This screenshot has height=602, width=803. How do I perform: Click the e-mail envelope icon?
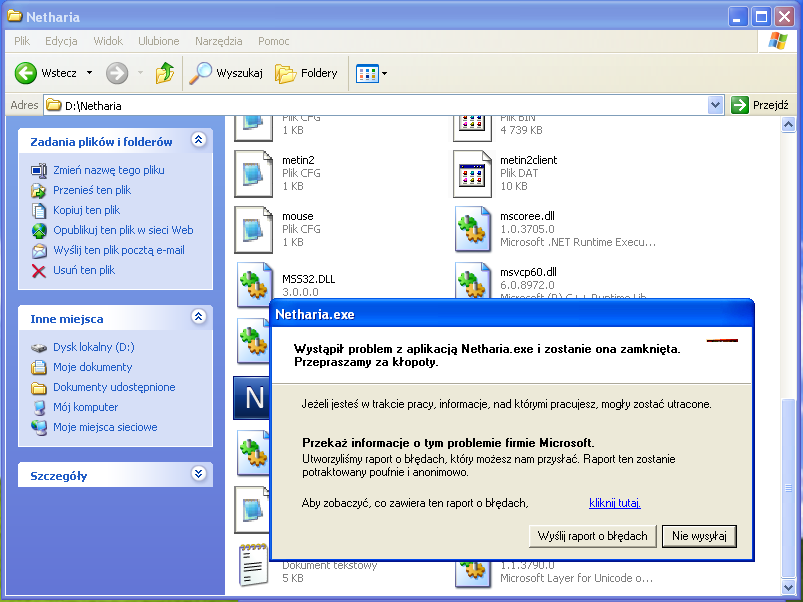pos(39,250)
